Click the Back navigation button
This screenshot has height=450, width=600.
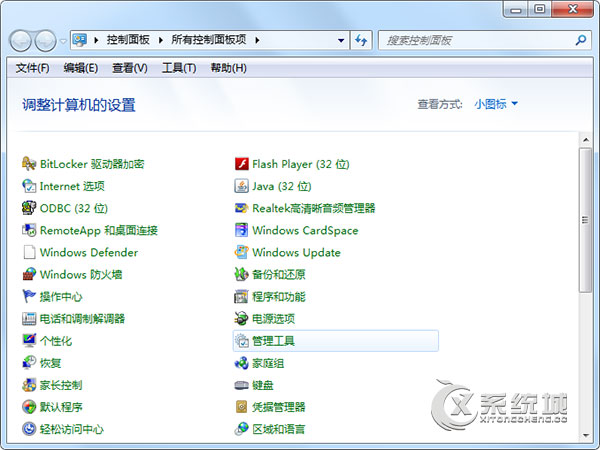(20, 41)
